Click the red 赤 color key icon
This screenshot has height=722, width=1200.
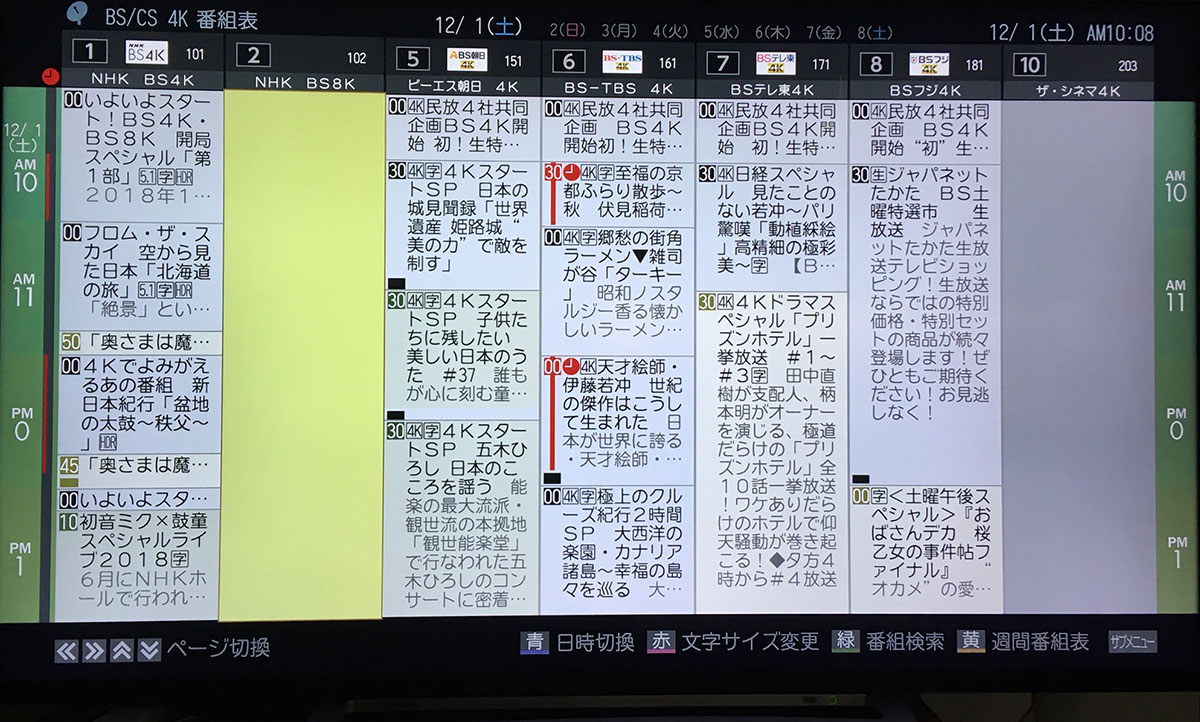point(661,641)
